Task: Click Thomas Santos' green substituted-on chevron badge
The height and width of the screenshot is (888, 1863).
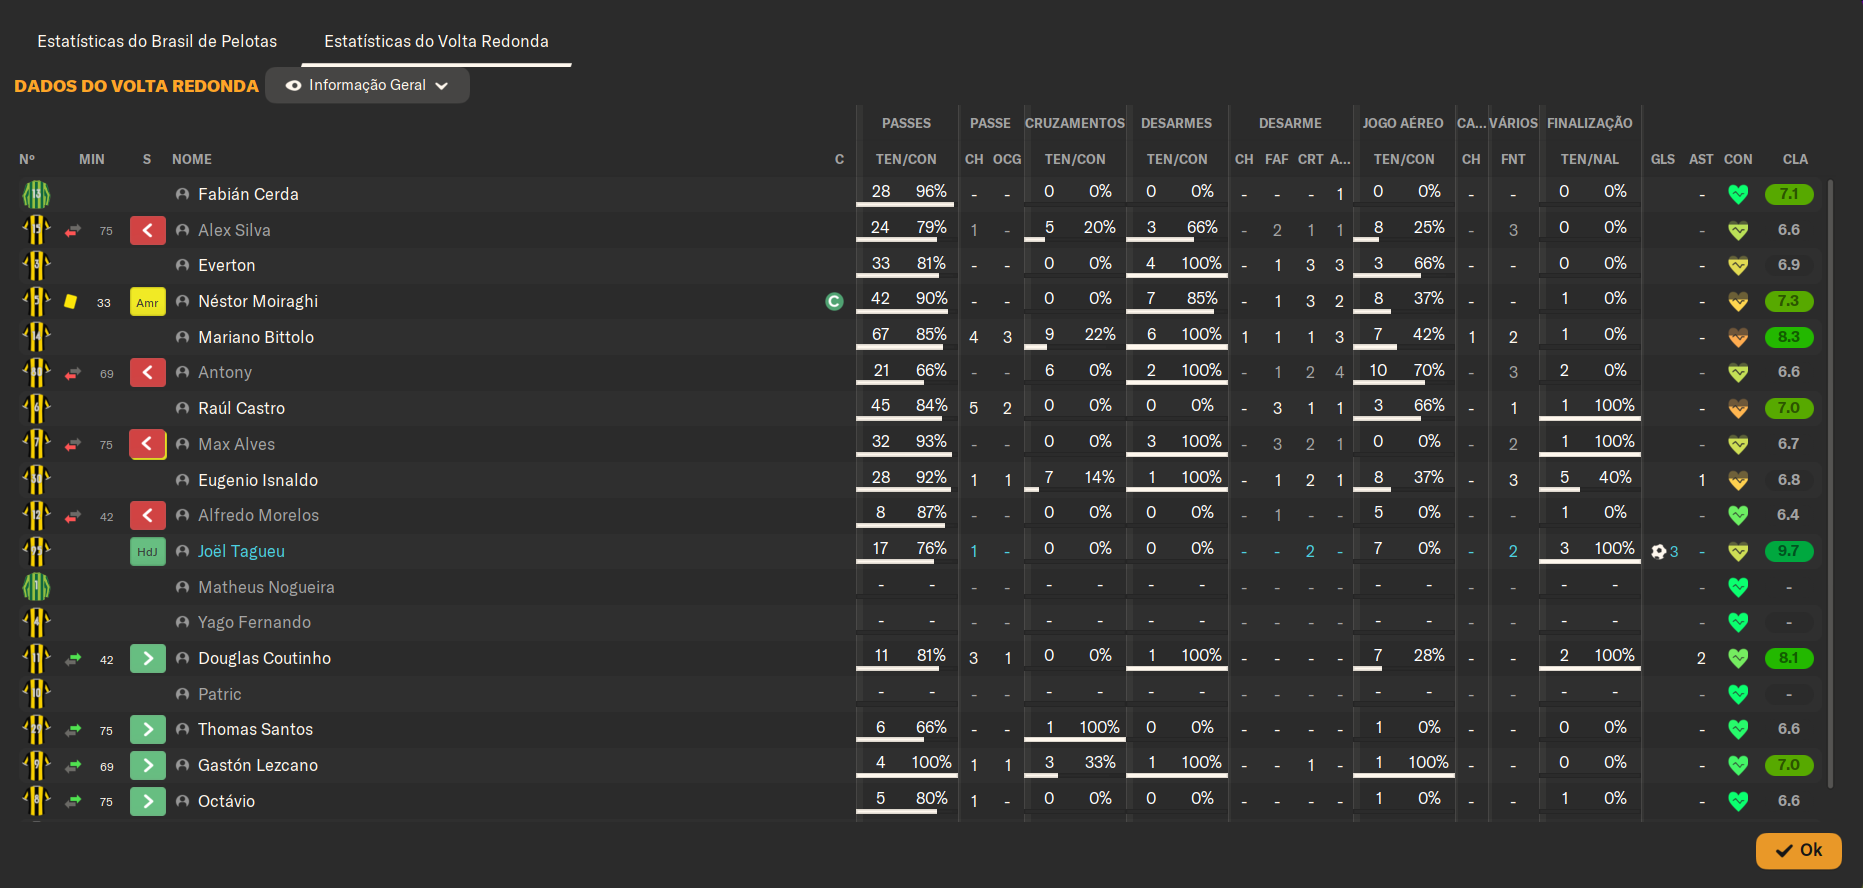Action: click(148, 730)
